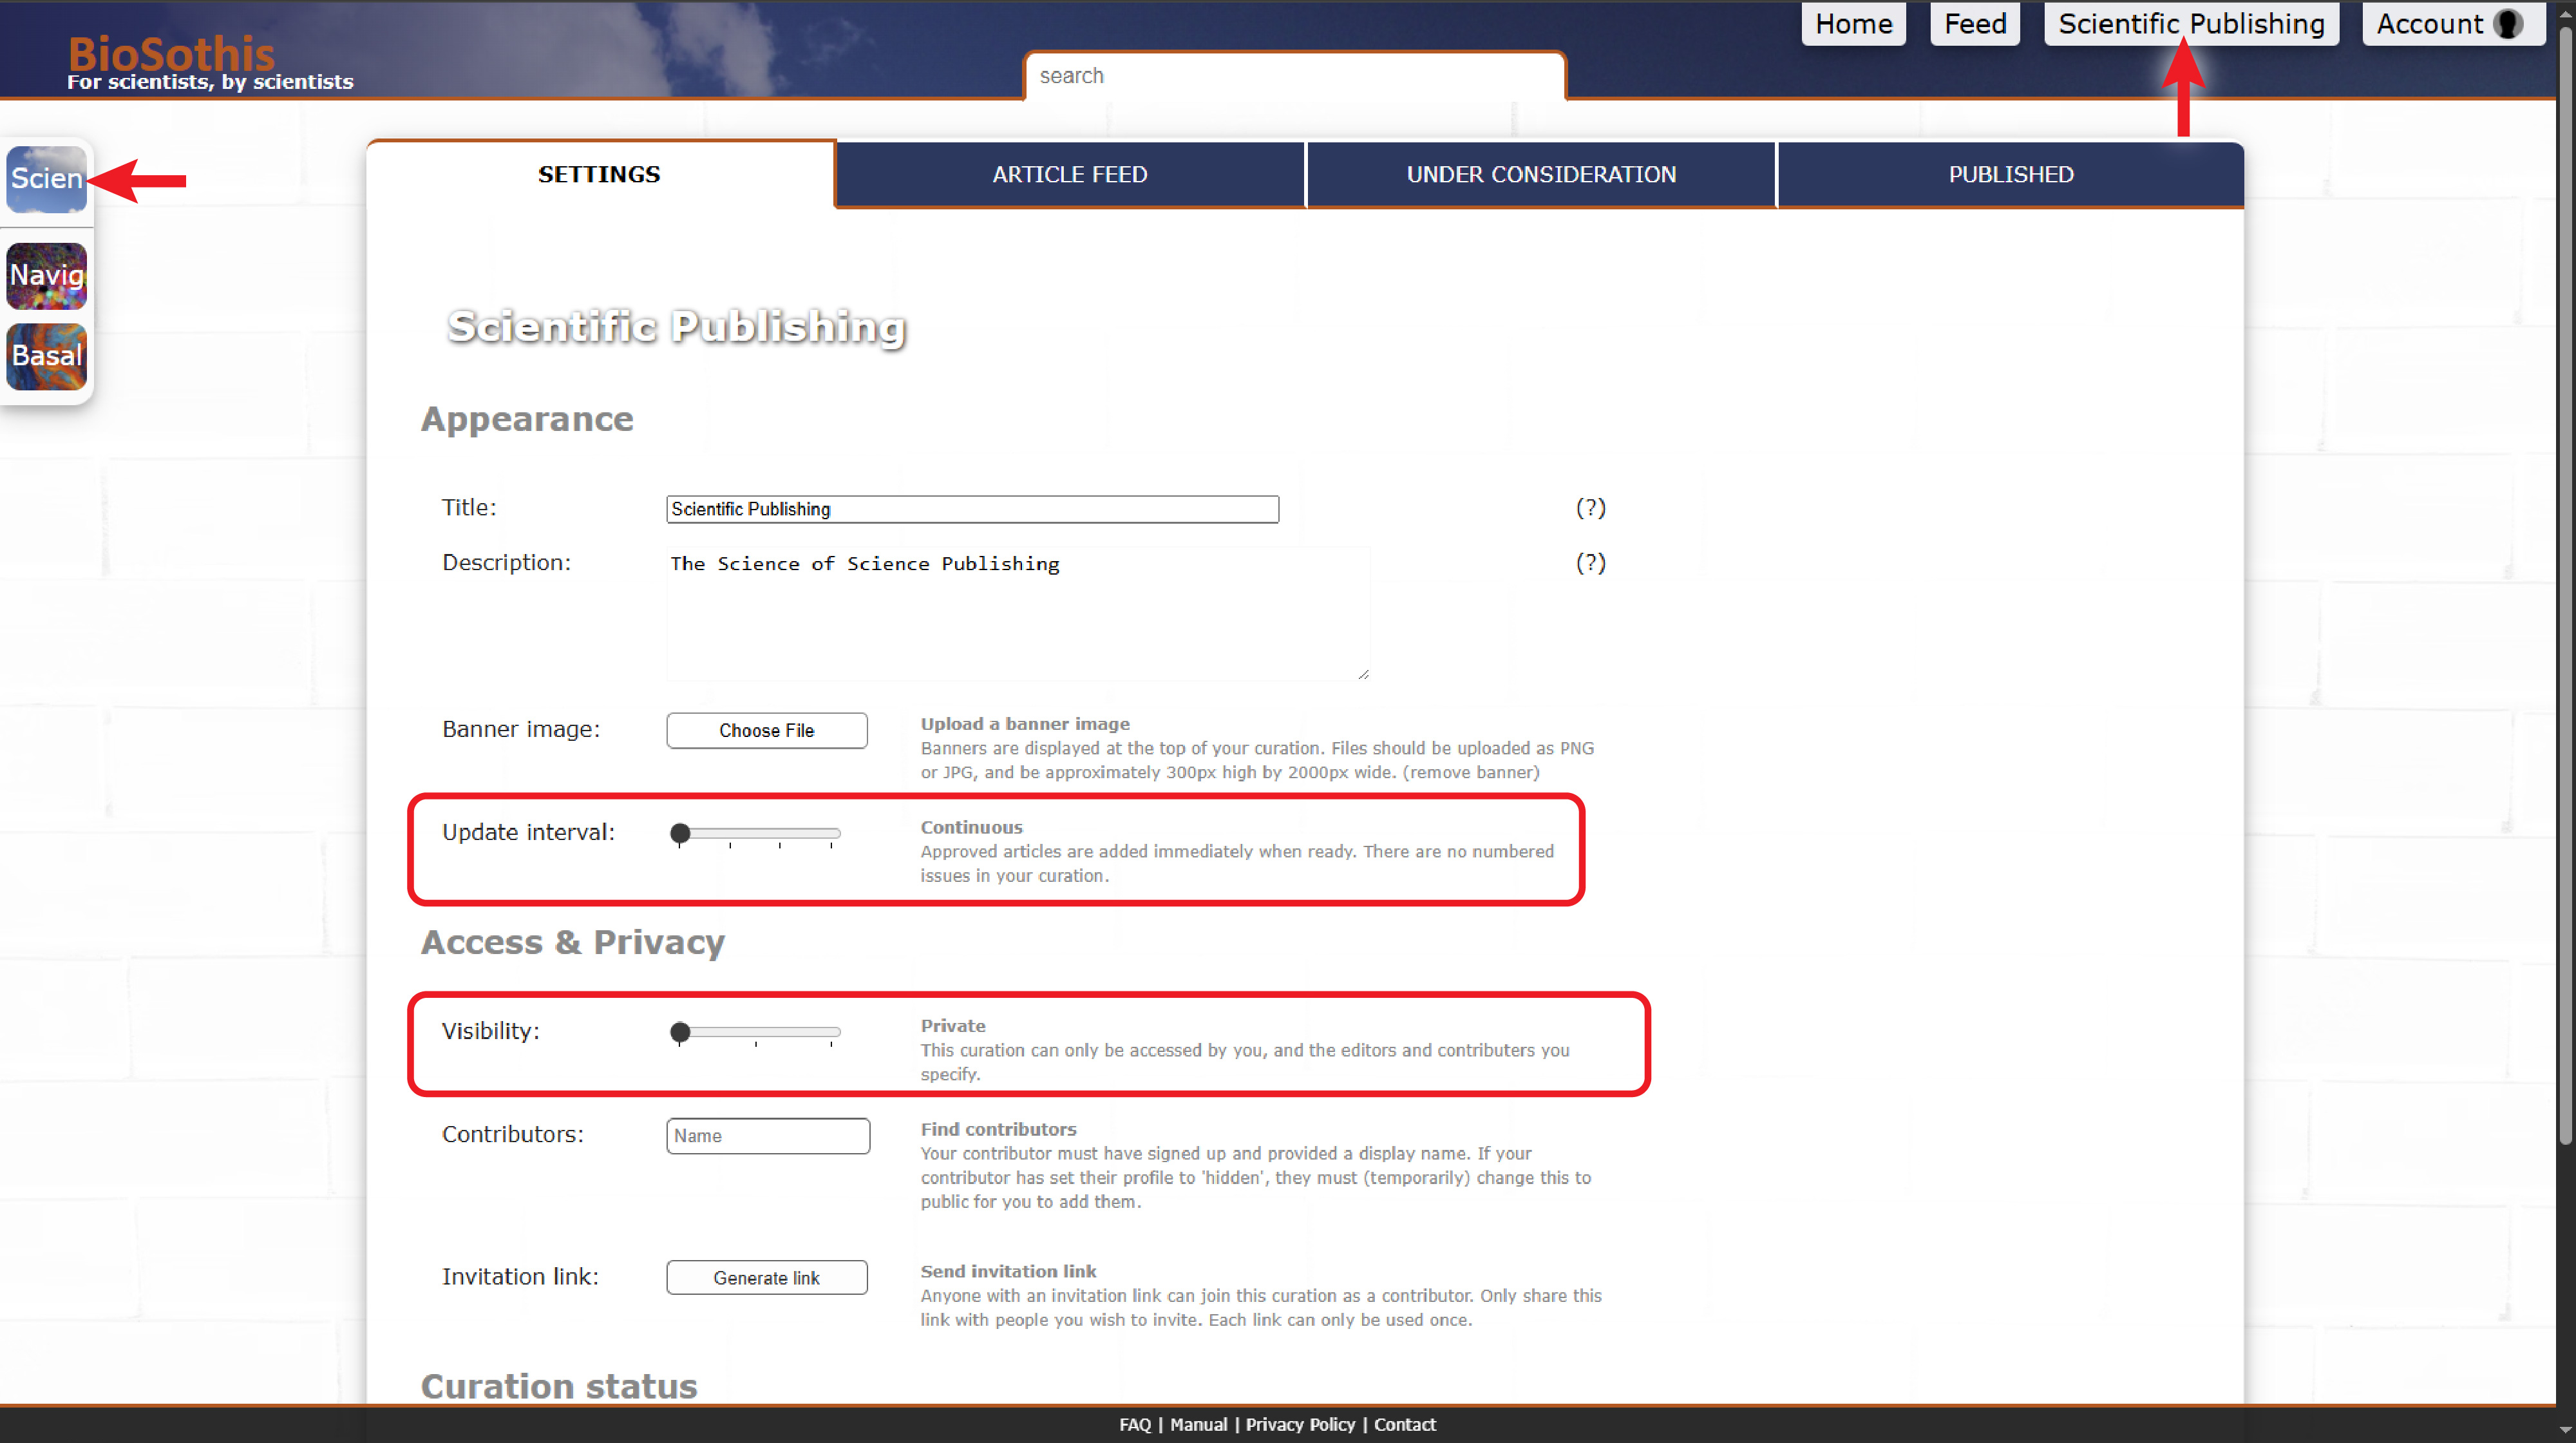This screenshot has width=2576, height=1443.
Task: Click the Account profile avatar icon
Action: [x=2508, y=24]
